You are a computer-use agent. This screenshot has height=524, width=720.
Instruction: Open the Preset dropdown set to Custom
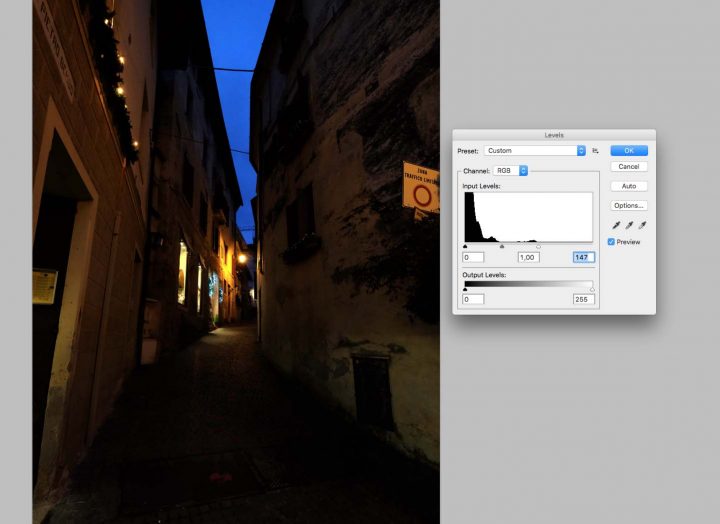tap(535, 151)
